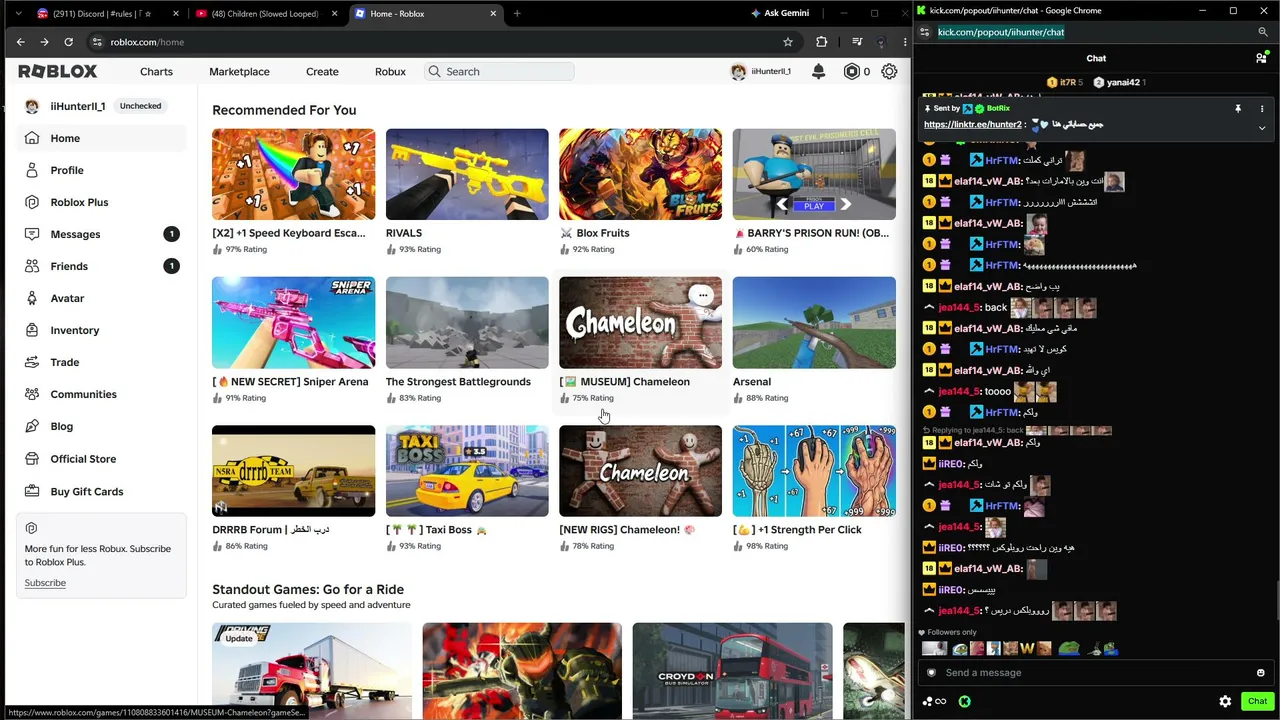Open Roblox Plus in sidebar

click(x=101, y=202)
